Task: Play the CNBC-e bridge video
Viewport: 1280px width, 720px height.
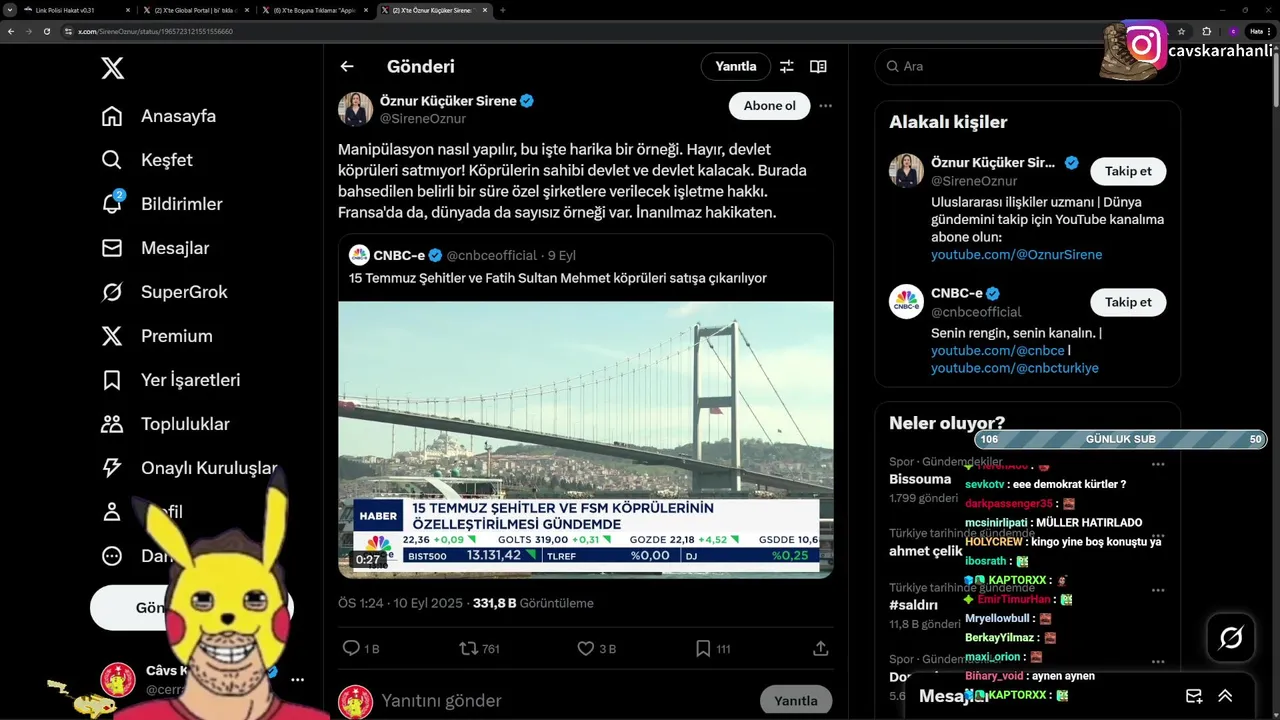Action: (585, 438)
